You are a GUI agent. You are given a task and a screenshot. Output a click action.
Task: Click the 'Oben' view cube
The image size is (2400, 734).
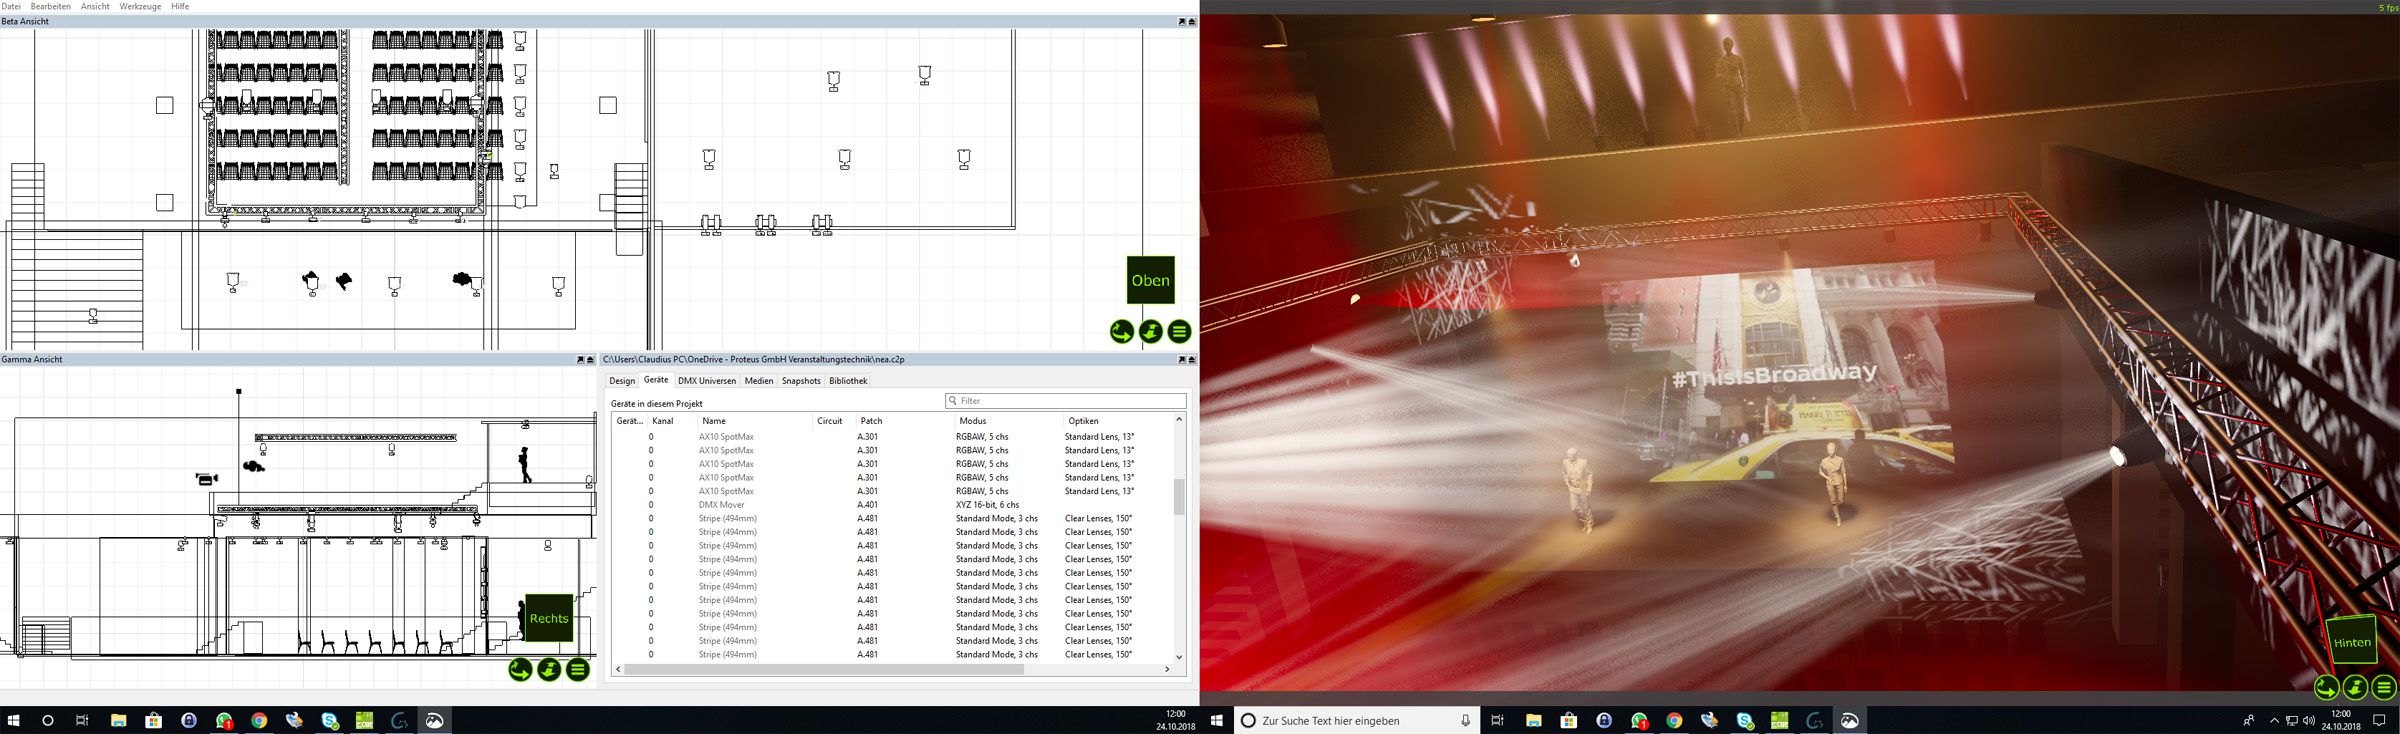1150,281
